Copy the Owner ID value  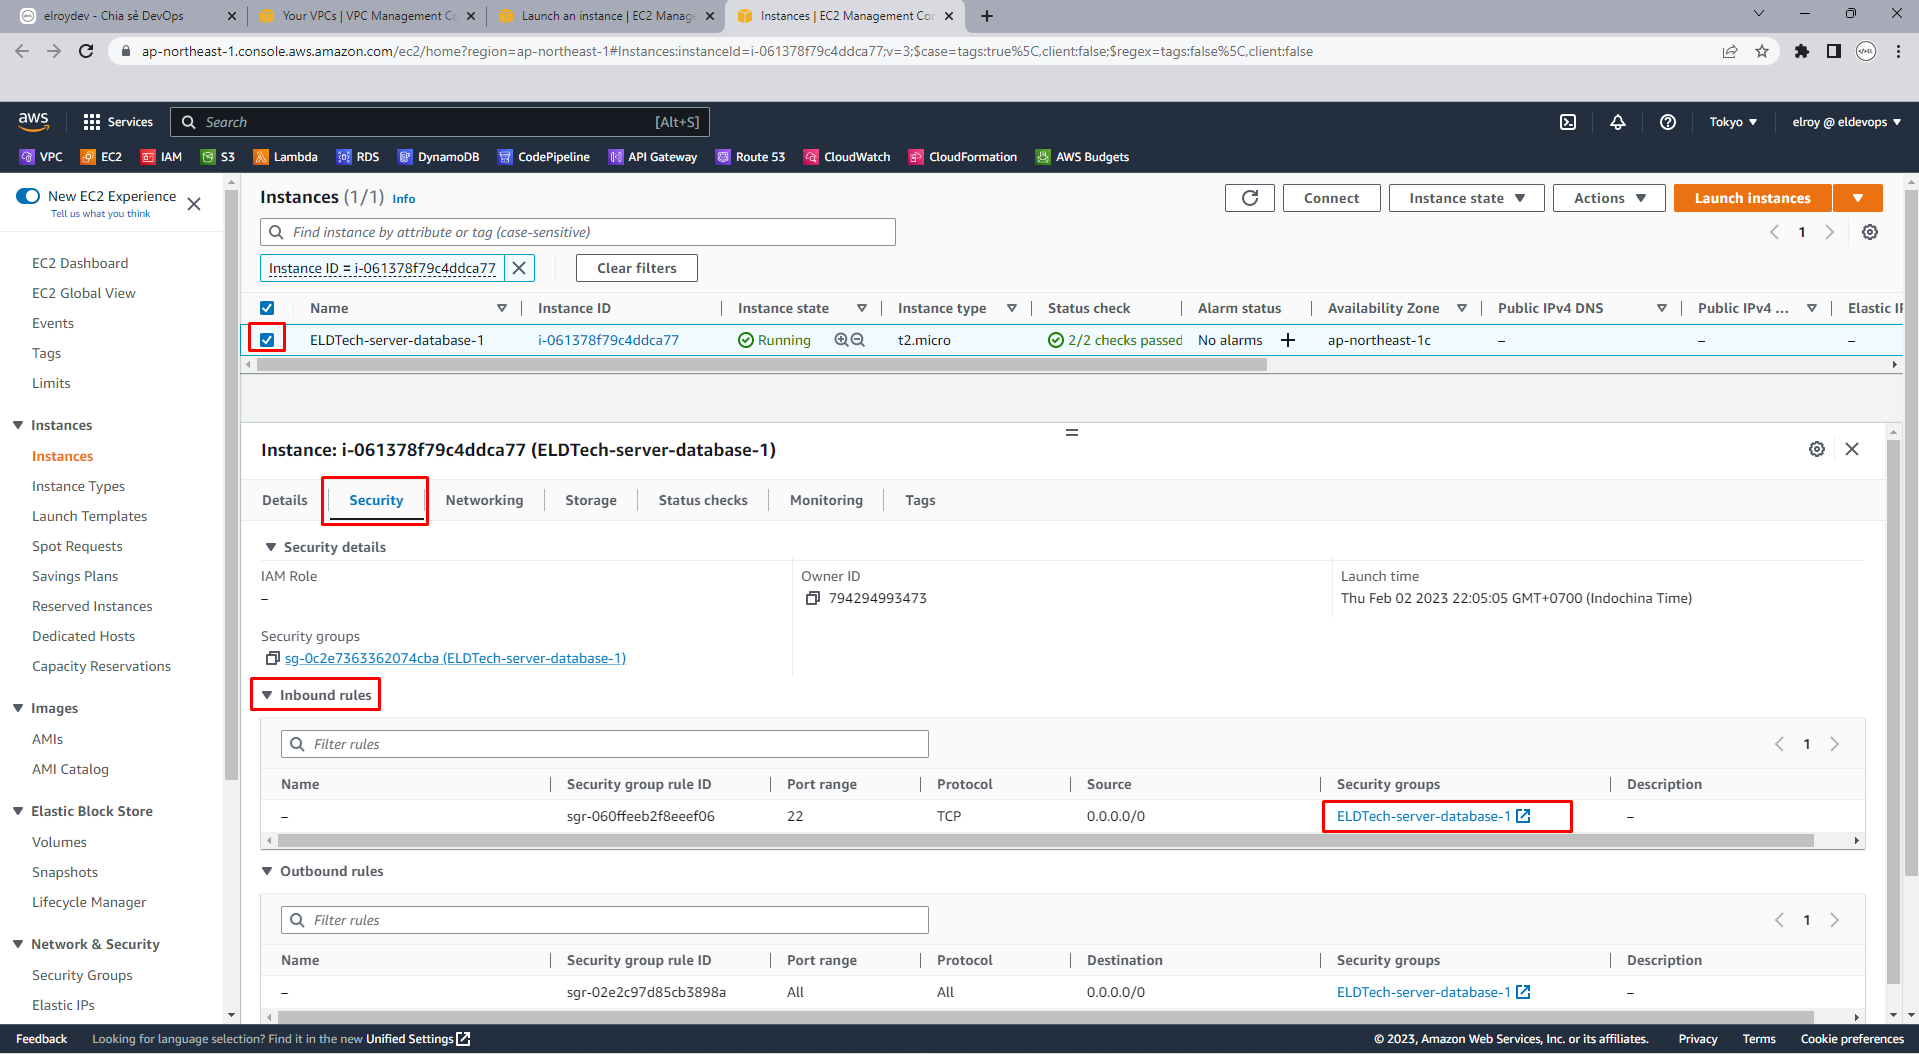point(812,598)
